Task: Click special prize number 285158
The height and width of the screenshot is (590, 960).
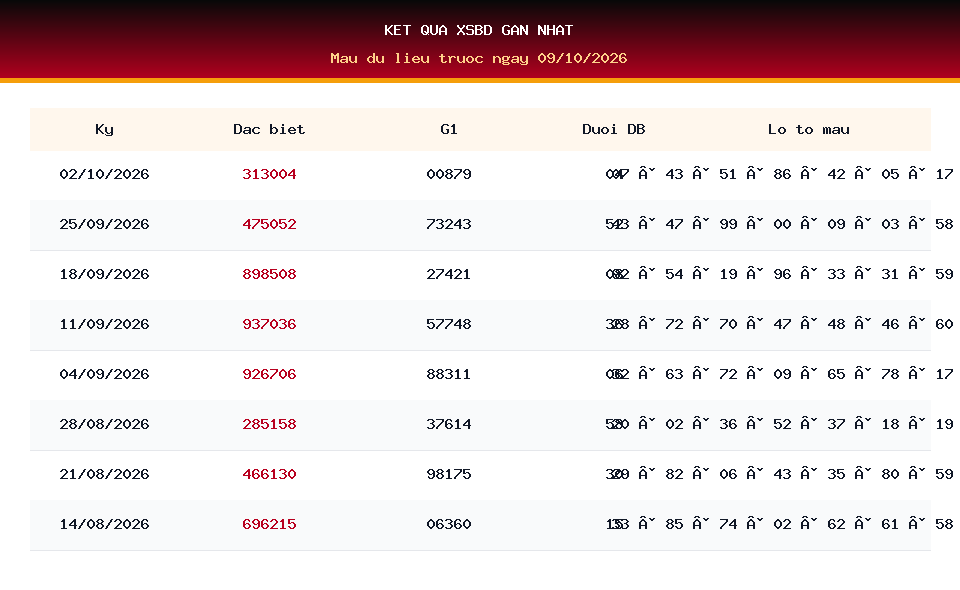Action: click(x=269, y=424)
